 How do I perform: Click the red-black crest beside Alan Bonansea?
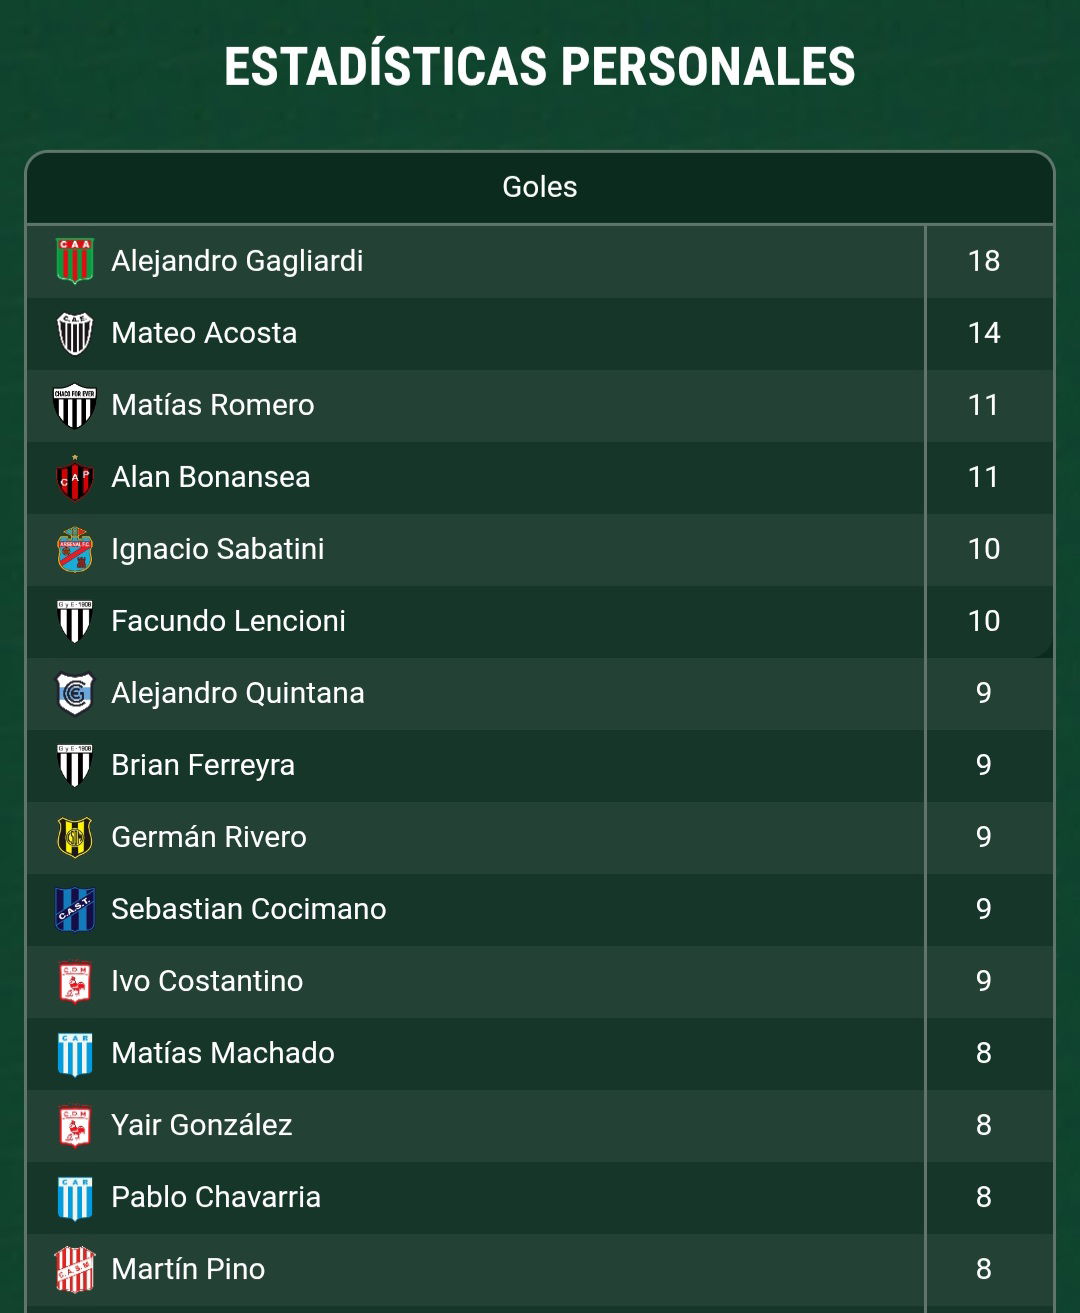click(75, 477)
